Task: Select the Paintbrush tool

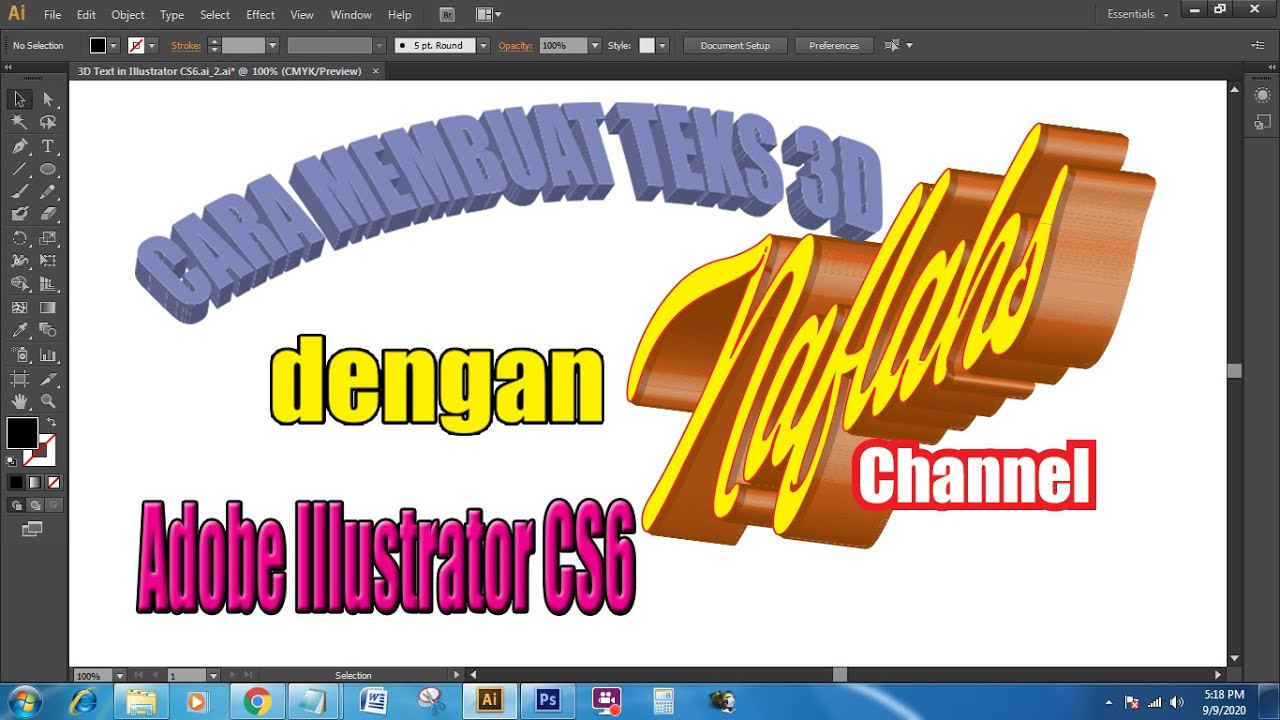Action: pos(19,192)
